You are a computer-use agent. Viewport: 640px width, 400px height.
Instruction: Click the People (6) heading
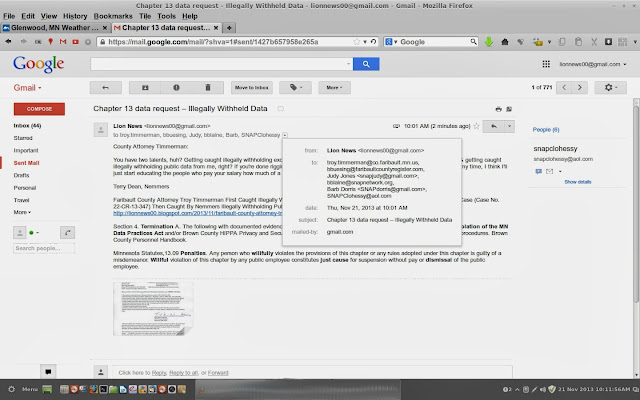(x=546, y=130)
